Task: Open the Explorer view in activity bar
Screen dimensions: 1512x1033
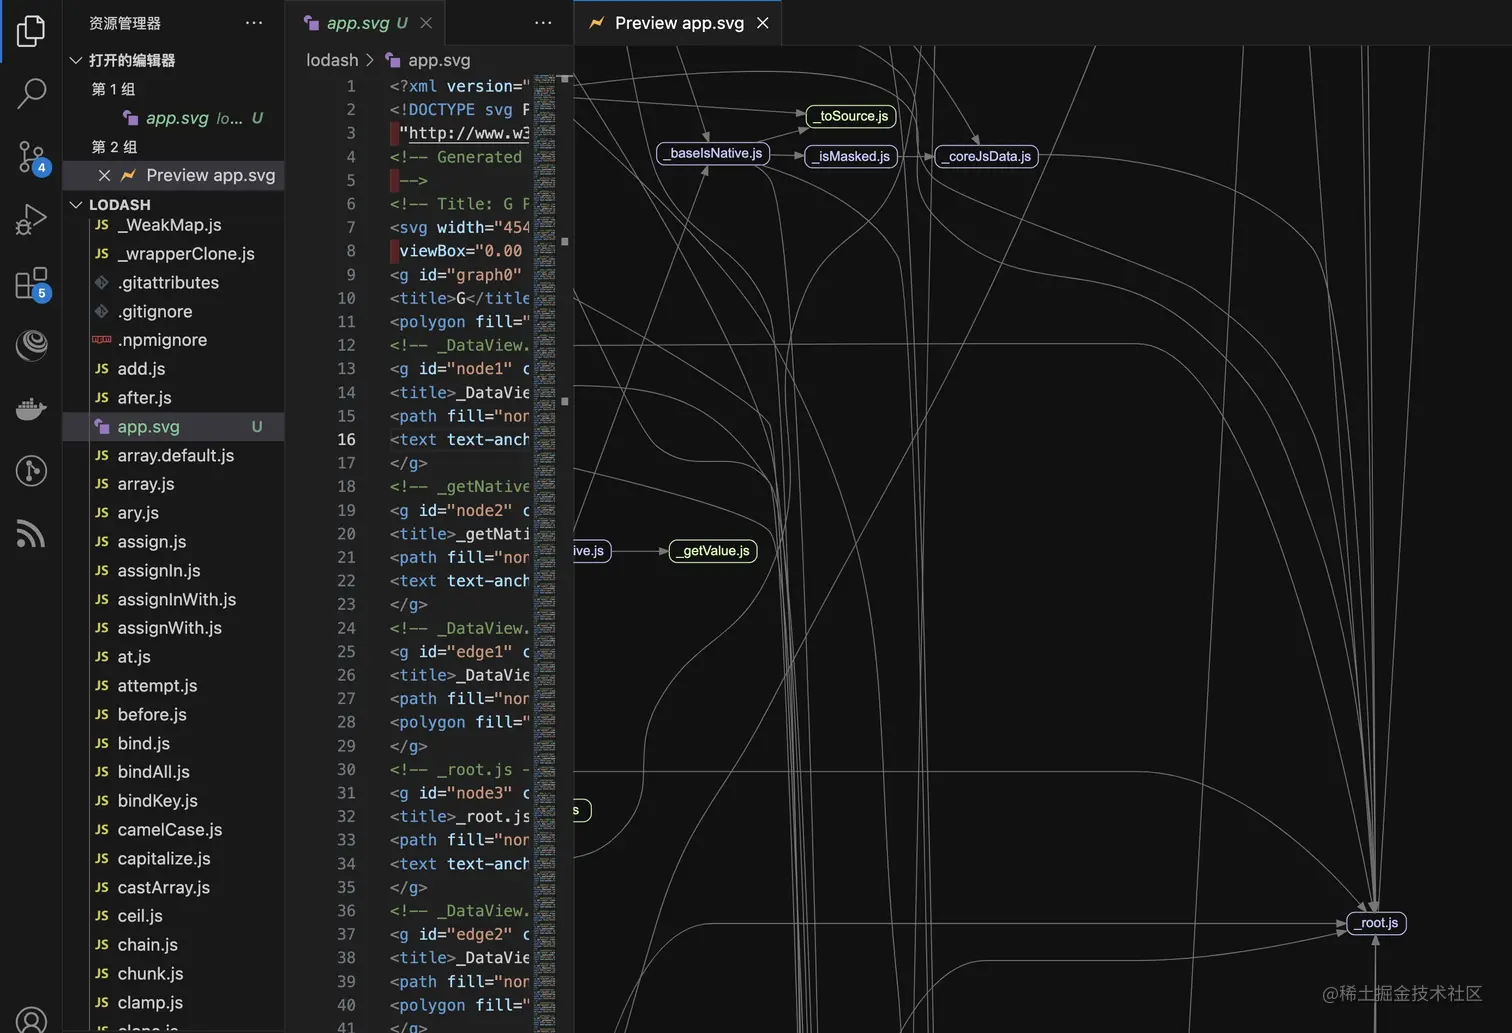Action: (31, 31)
